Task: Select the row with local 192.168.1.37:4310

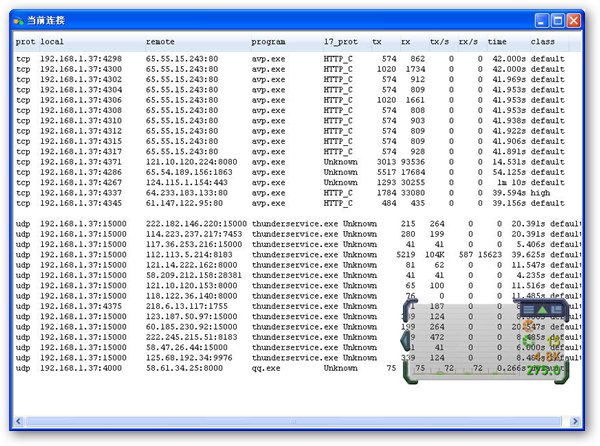Action: coord(290,121)
